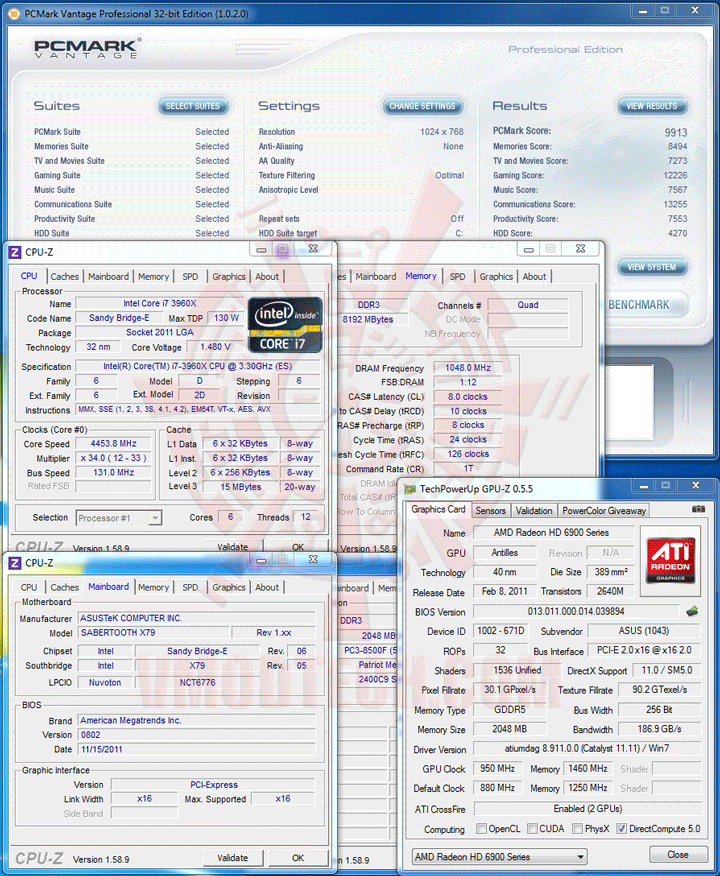
Task: Open the SPD tab in the top CPU-Z window
Action: tap(190, 277)
